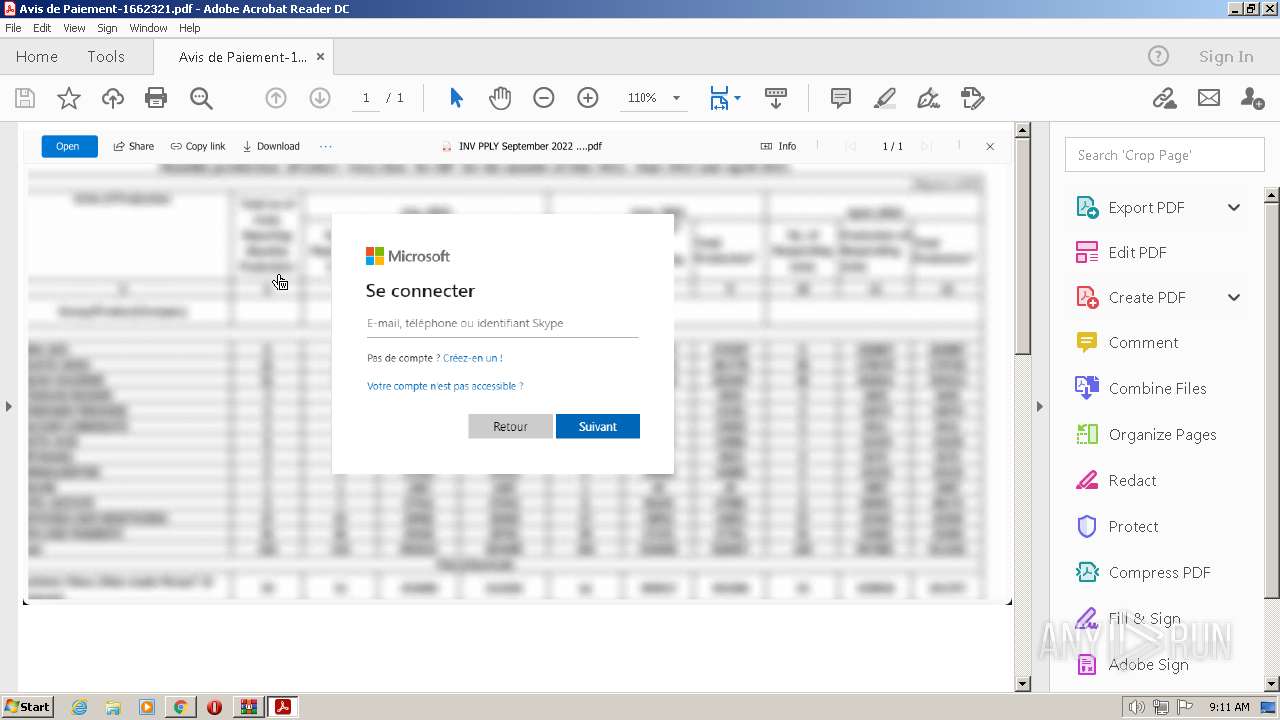Open the Window menu
Screen dimensions: 1280x720
click(148, 28)
